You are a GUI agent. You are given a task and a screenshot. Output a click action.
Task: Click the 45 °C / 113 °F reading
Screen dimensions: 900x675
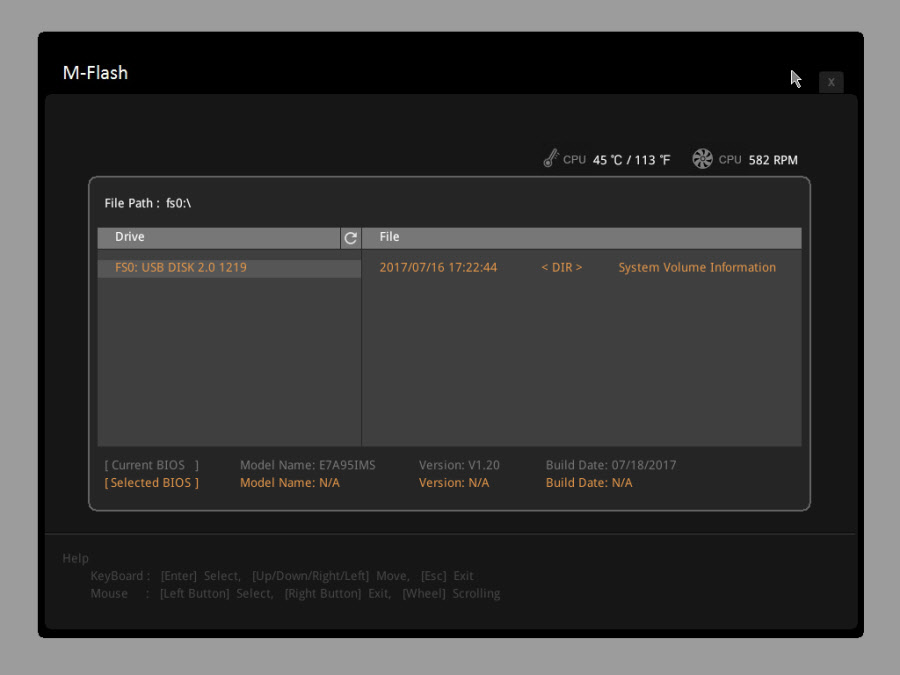(x=631, y=160)
